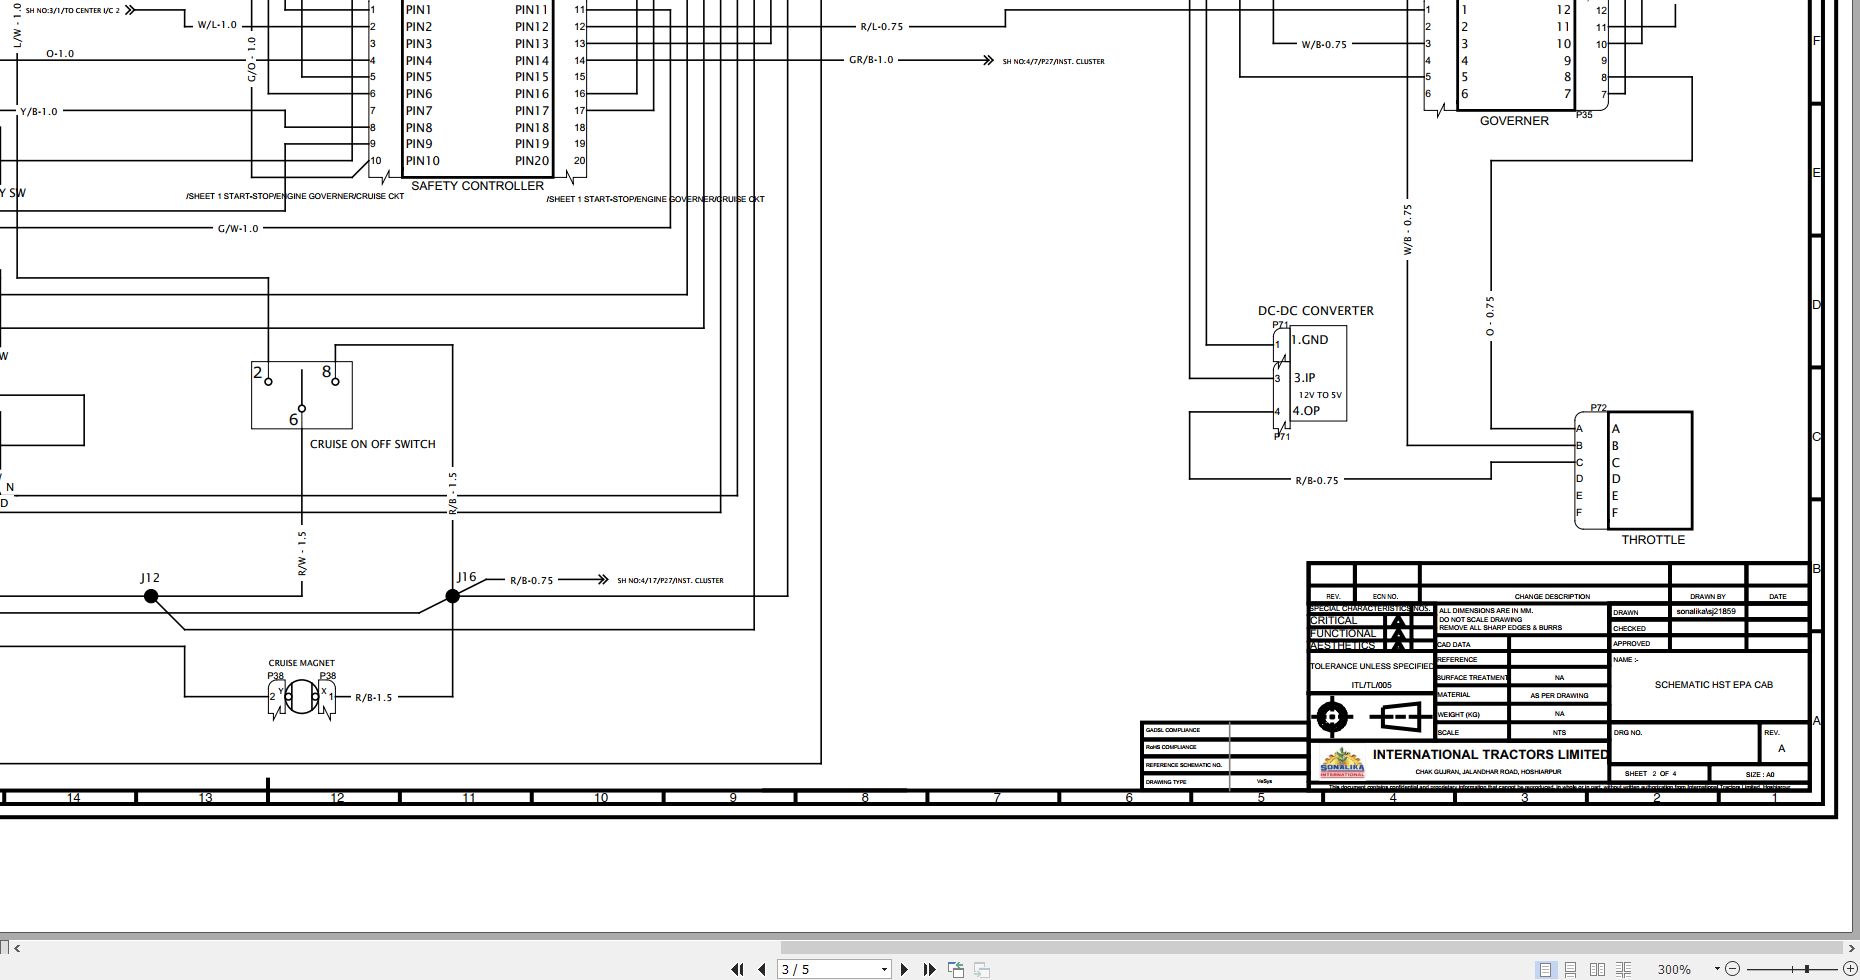
Task: Zoom in with the plus button
Action: click(x=1850, y=969)
